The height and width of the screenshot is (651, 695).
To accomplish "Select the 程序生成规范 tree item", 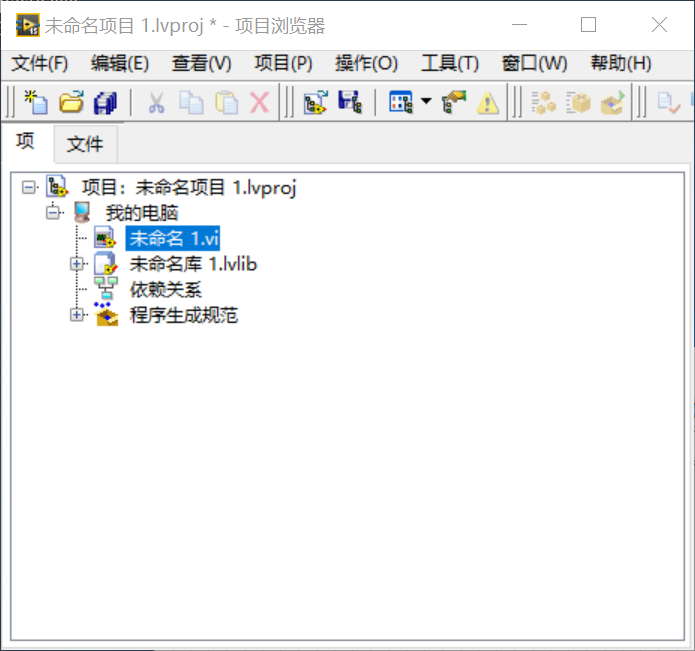I will click(184, 315).
